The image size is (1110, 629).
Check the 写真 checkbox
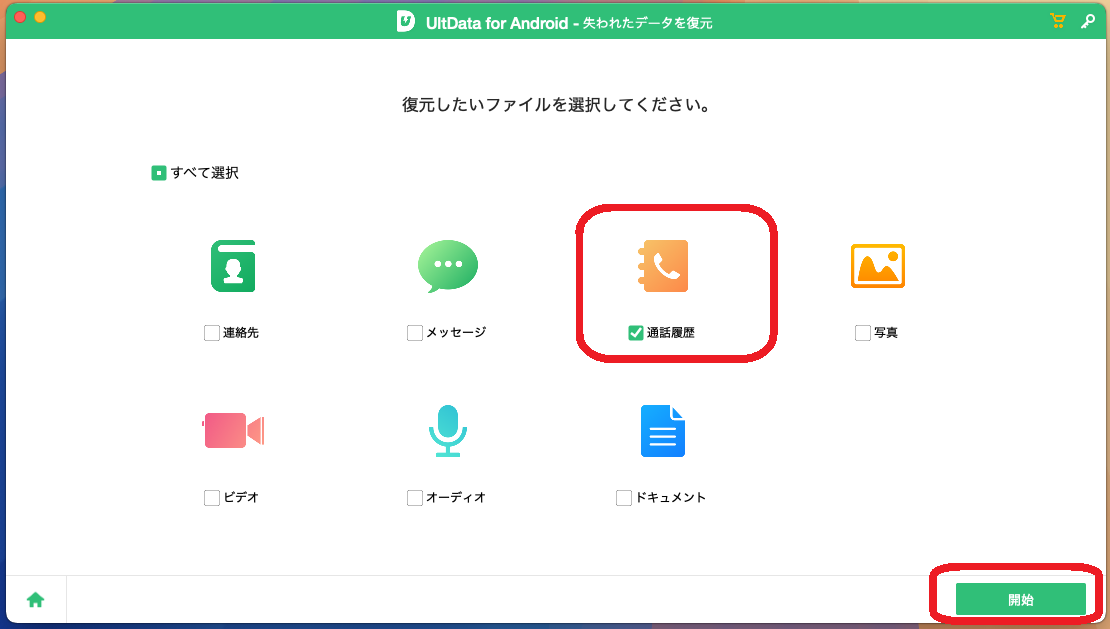(x=862, y=333)
